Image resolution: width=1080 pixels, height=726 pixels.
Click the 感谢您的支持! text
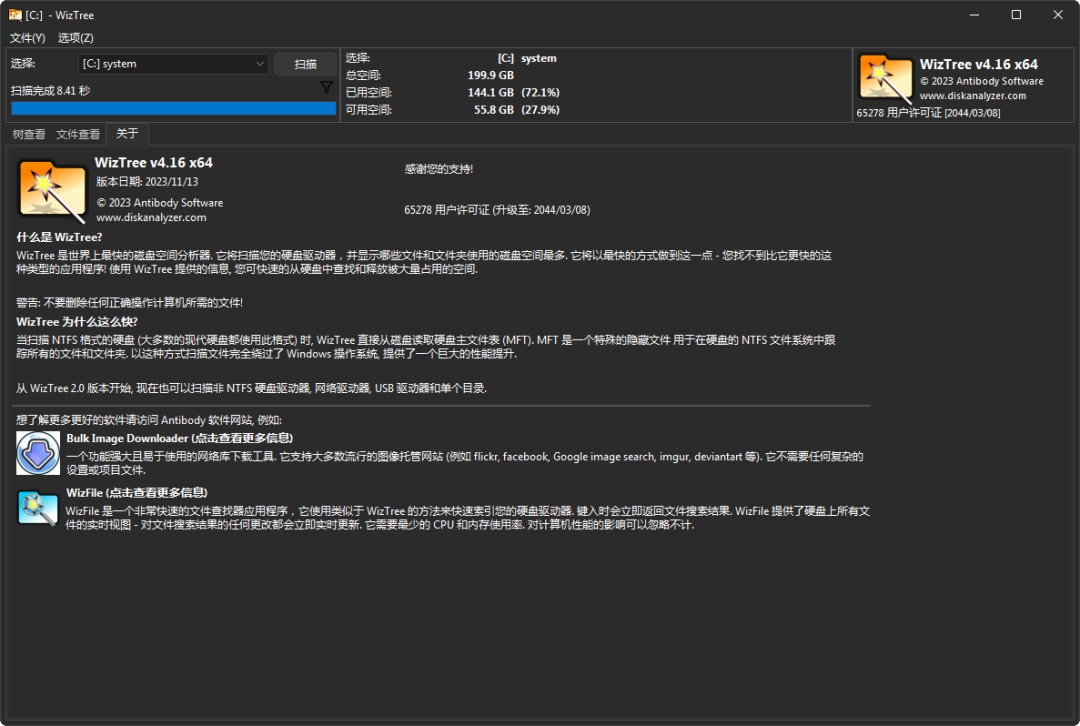[x=439, y=169]
